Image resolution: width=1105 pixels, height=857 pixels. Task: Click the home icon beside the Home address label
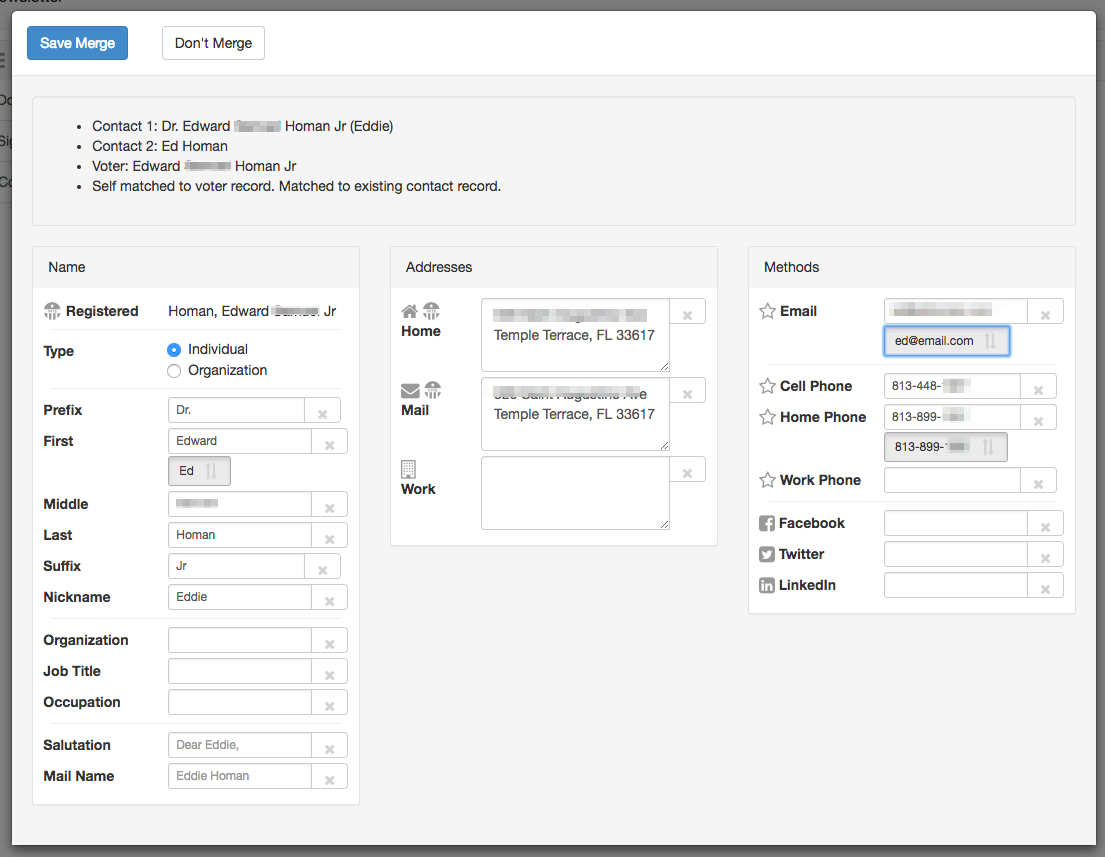pyautogui.click(x=410, y=310)
